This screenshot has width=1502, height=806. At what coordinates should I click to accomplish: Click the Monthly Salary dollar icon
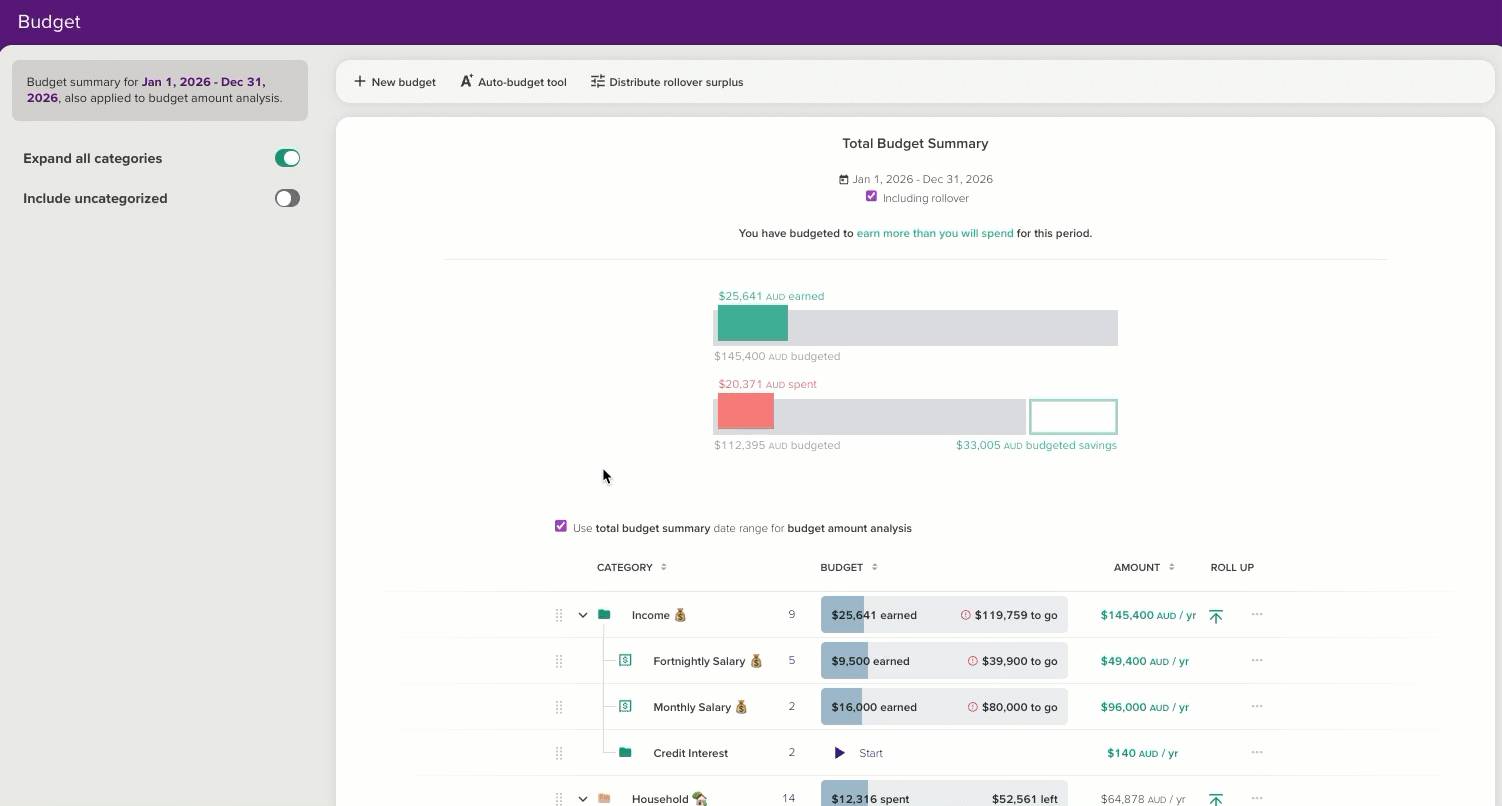click(625, 706)
